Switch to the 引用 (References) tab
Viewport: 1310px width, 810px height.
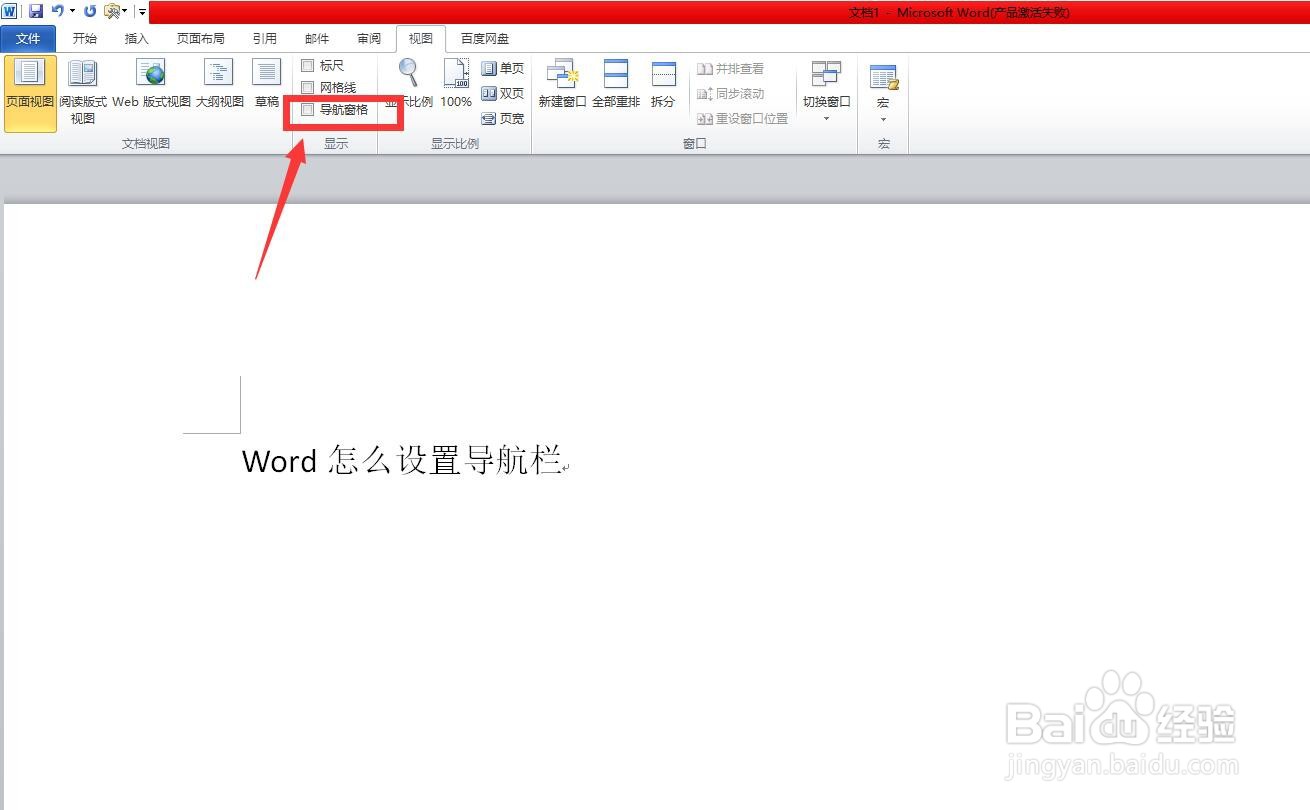pyautogui.click(x=265, y=39)
